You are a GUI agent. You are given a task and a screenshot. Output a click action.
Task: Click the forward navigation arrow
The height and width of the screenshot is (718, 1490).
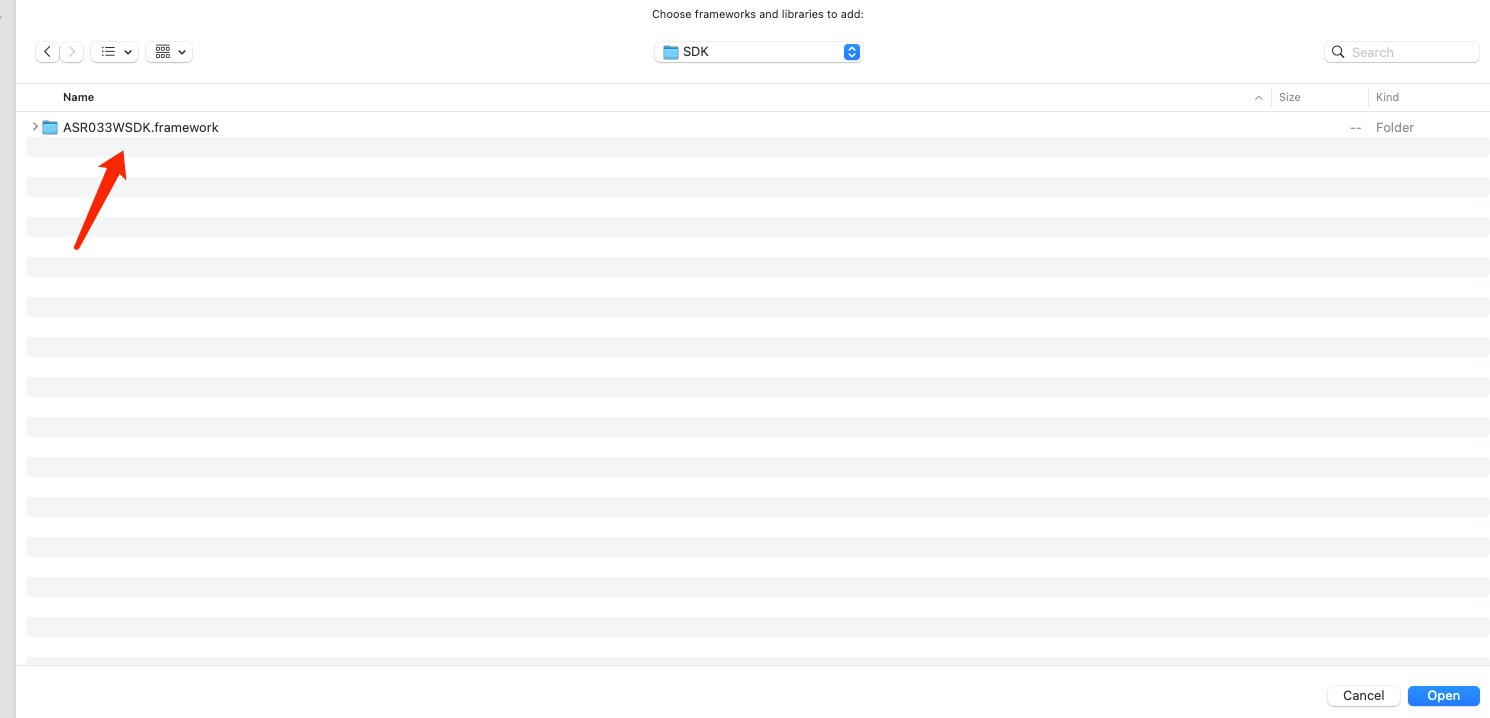pyautogui.click(x=72, y=52)
